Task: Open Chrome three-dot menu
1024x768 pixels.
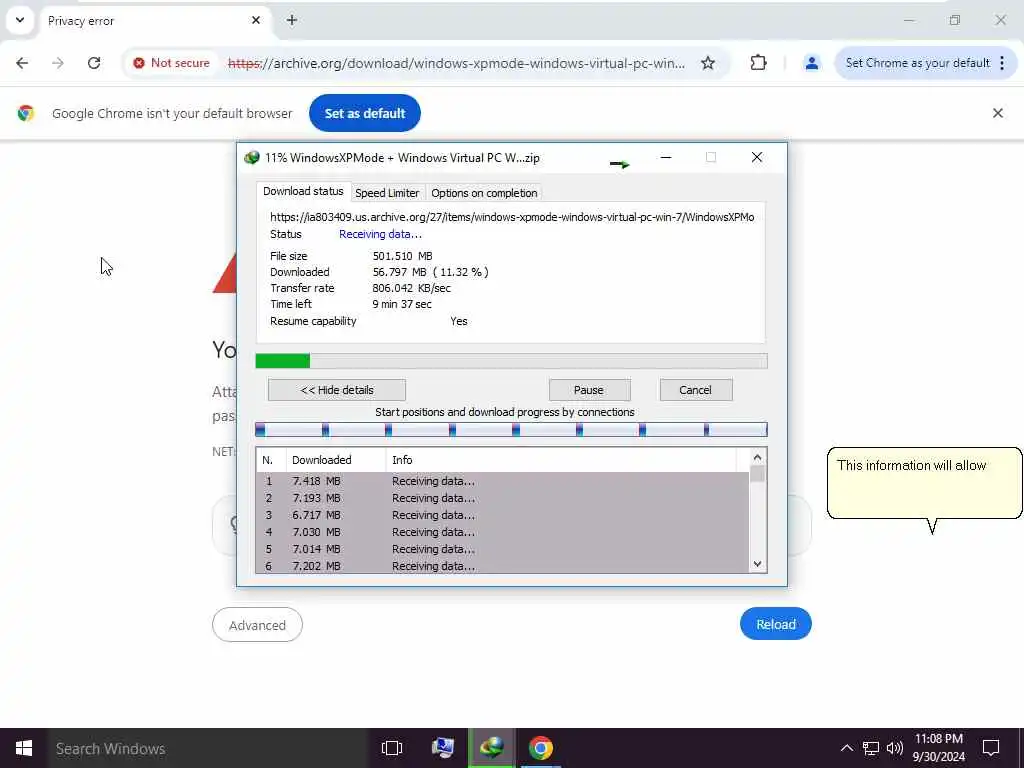Action: [x=1002, y=63]
